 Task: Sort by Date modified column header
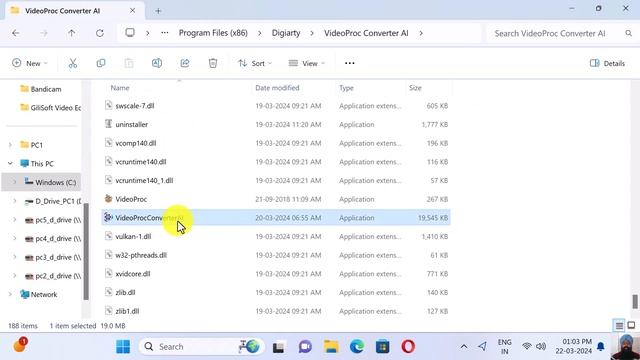coord(277,88)
